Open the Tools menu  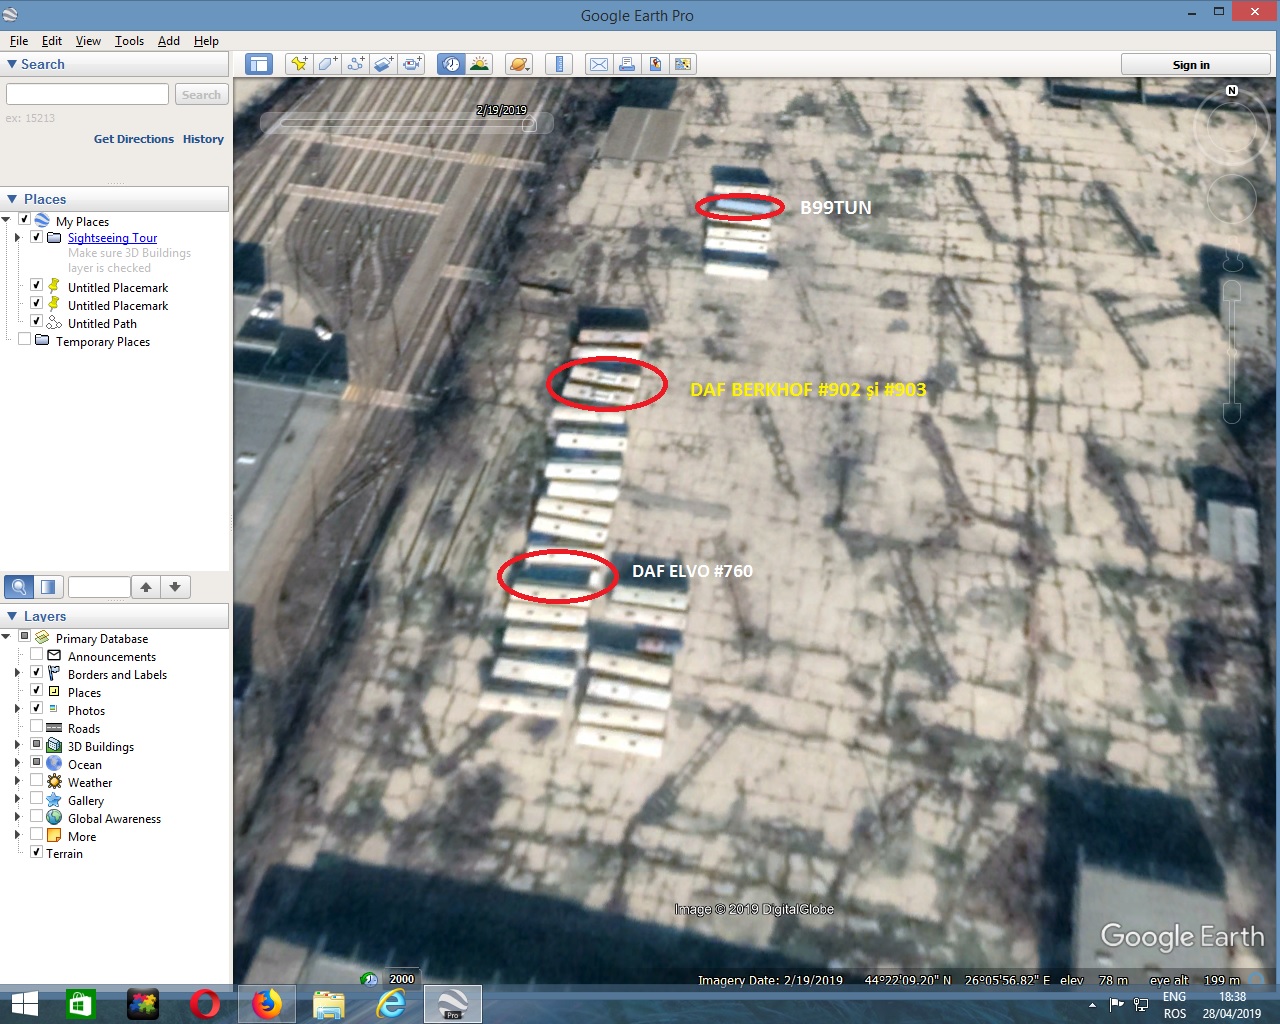pyautogui.click(x=129, y=41)
